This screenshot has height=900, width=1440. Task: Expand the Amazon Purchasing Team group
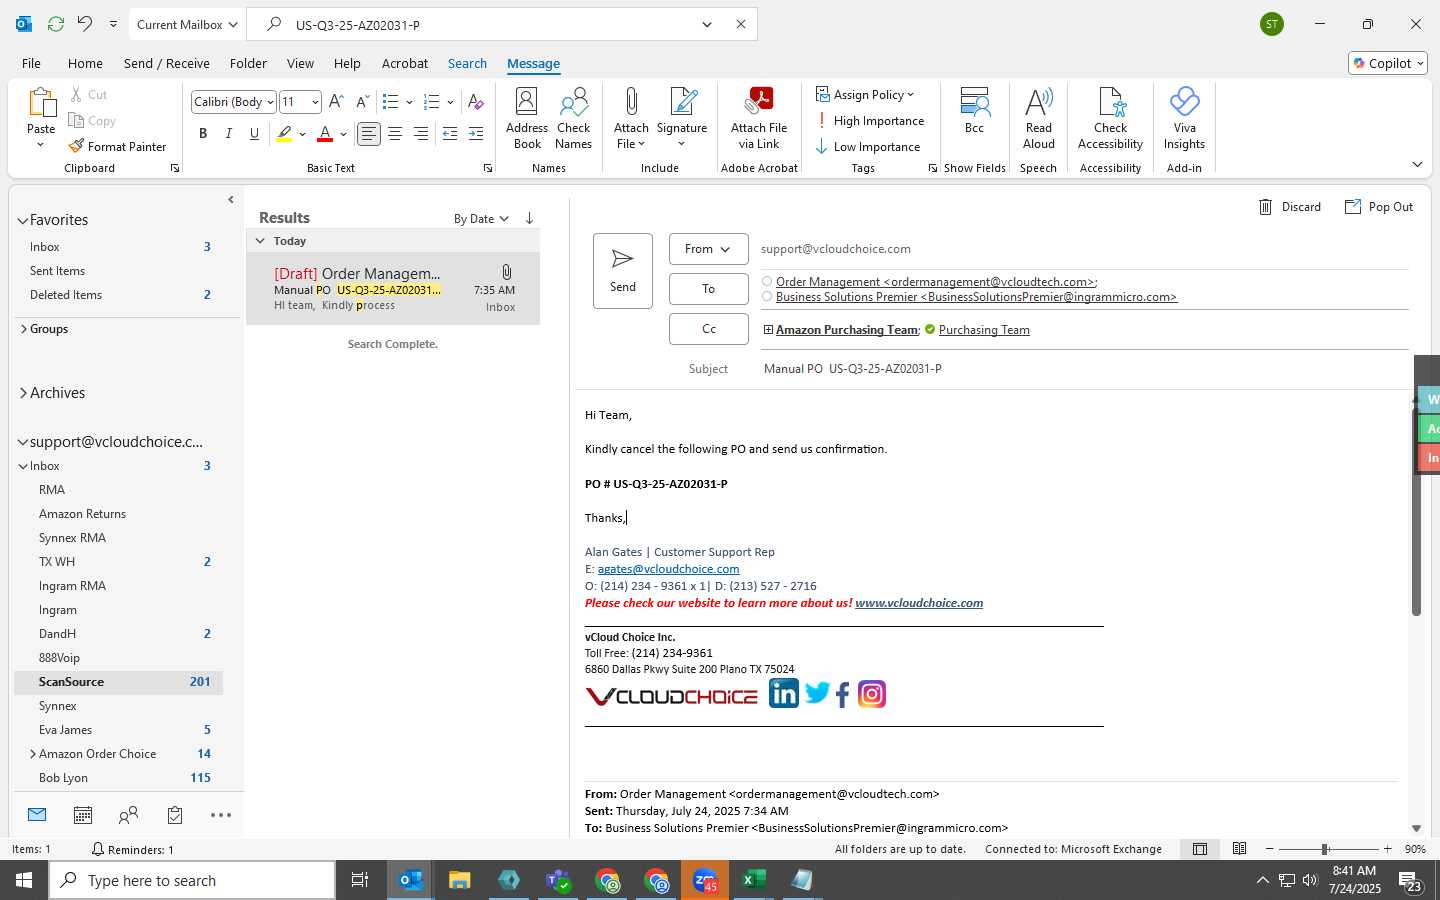[x=768, y=330]
